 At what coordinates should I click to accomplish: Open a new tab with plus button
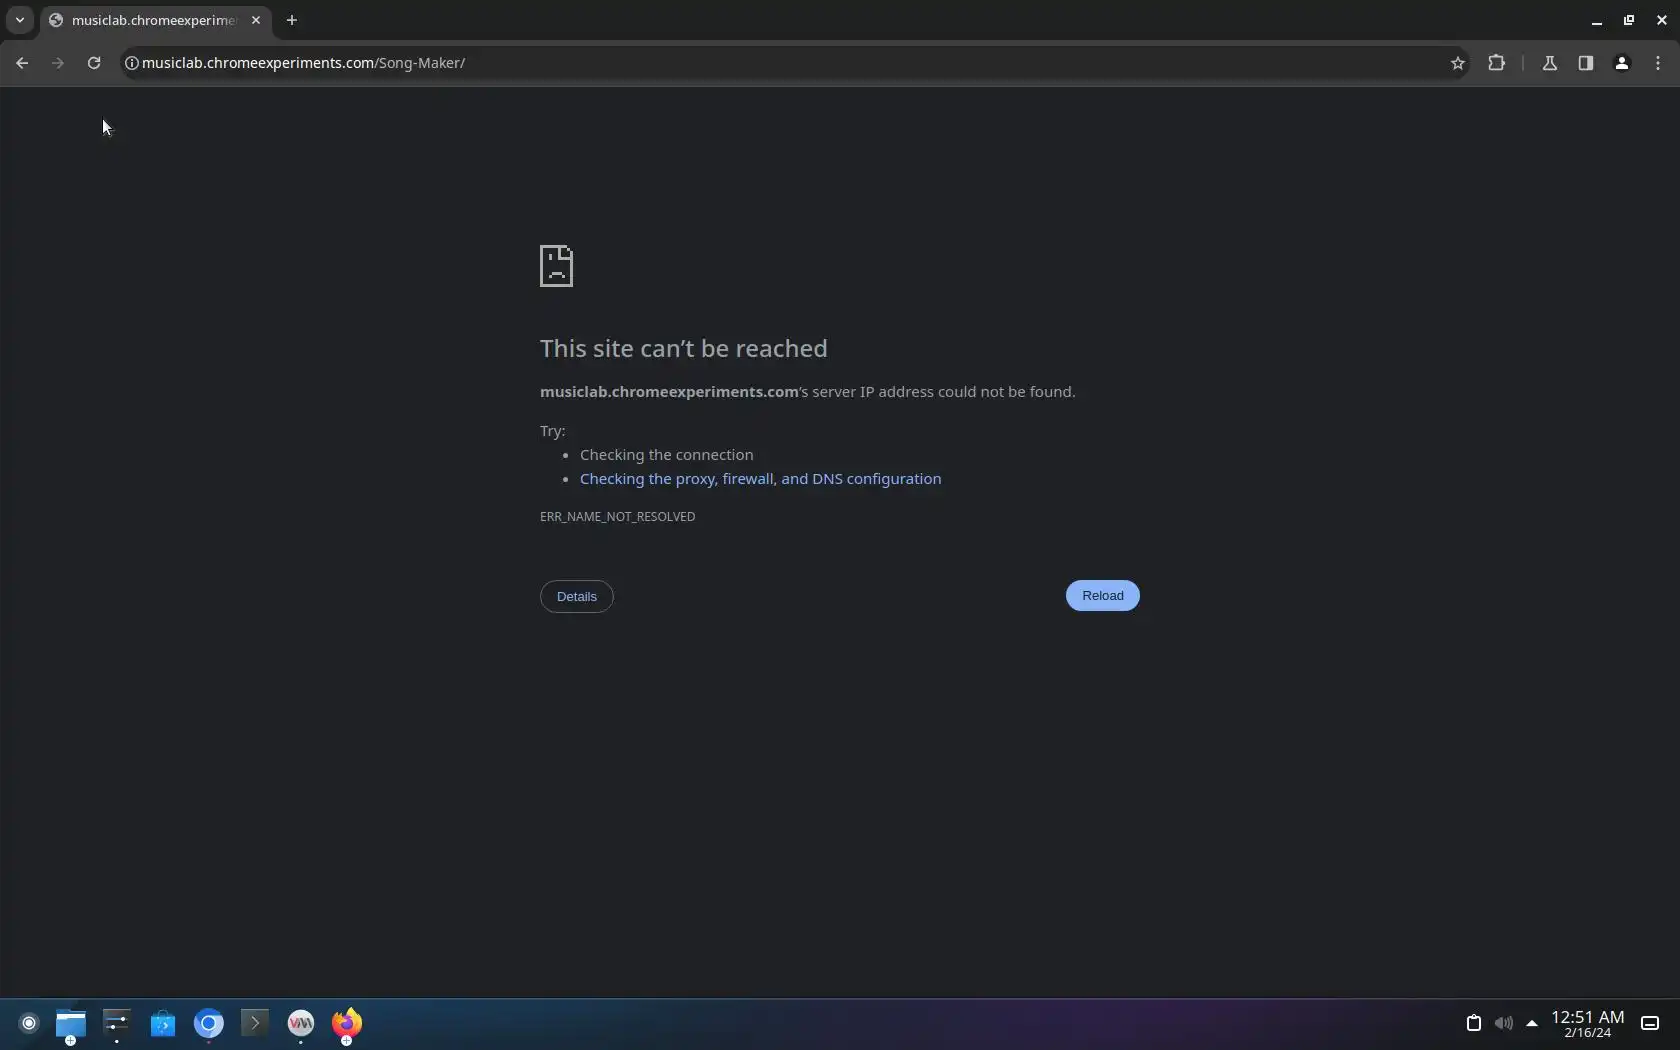click(292, 20)
